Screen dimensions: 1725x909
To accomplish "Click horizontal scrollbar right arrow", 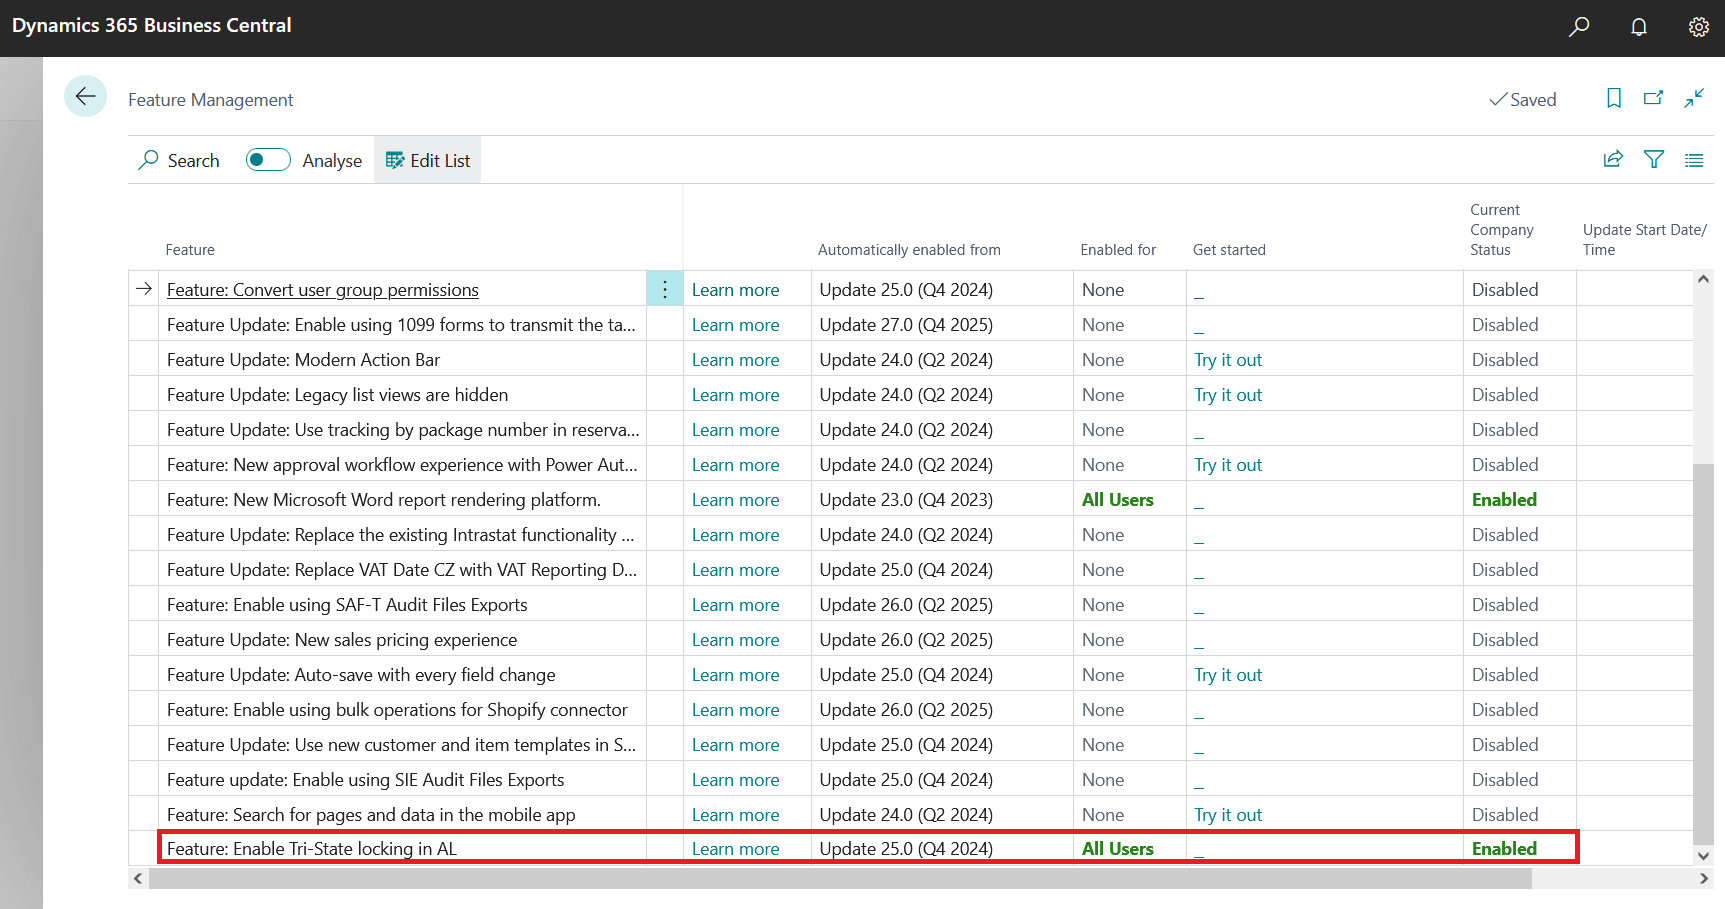I will [x=1704, y=878].
